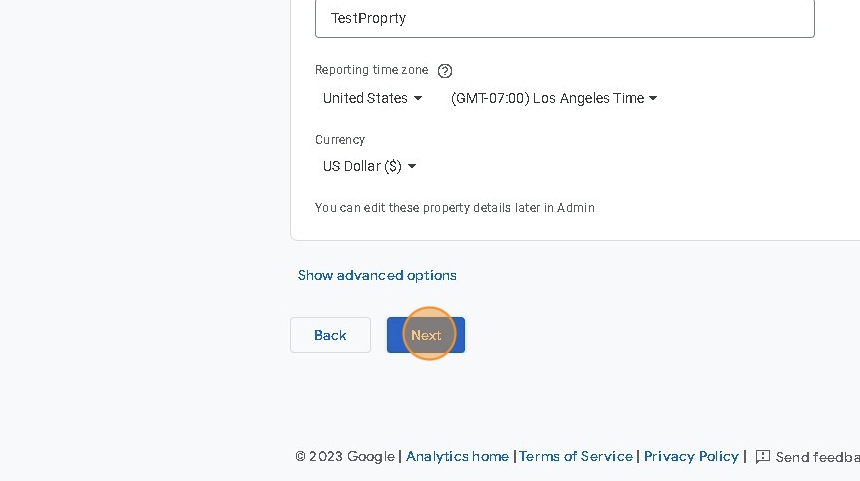860x481 pixels.
Task: Open the Reporting time zone help icon
Action: coord(445,71)
